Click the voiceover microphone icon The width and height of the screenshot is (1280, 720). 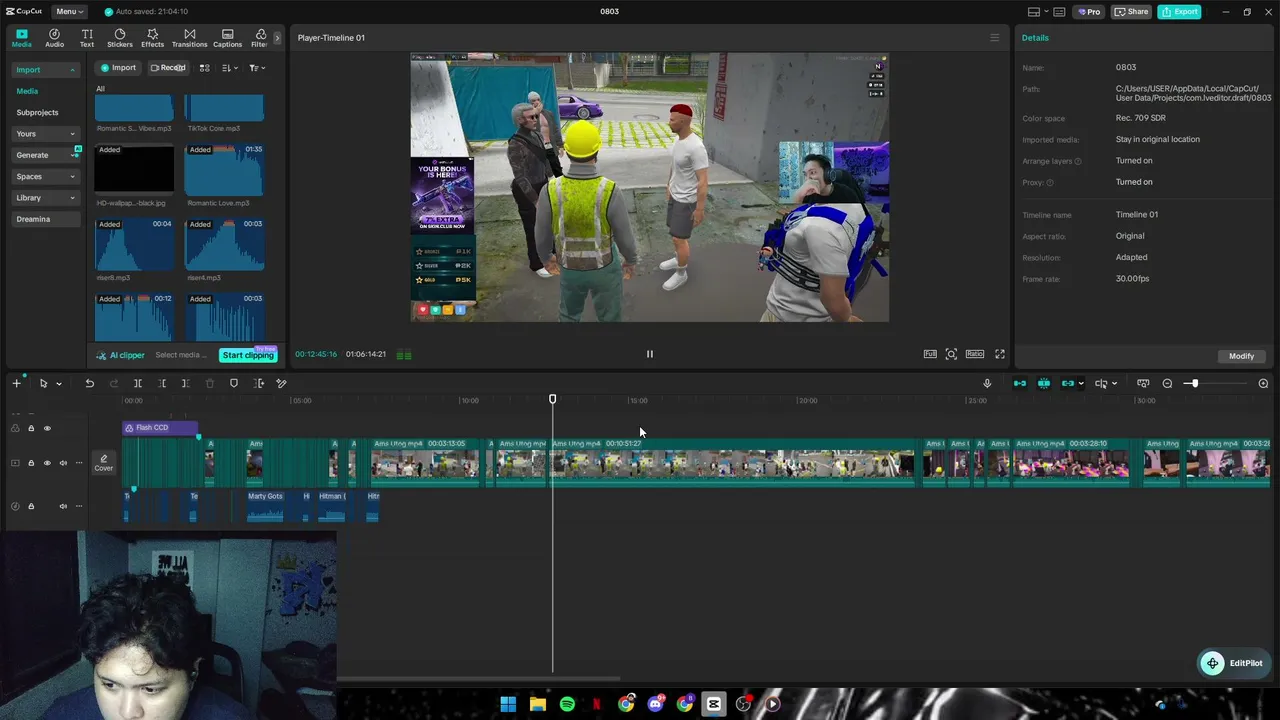point(987,383)
